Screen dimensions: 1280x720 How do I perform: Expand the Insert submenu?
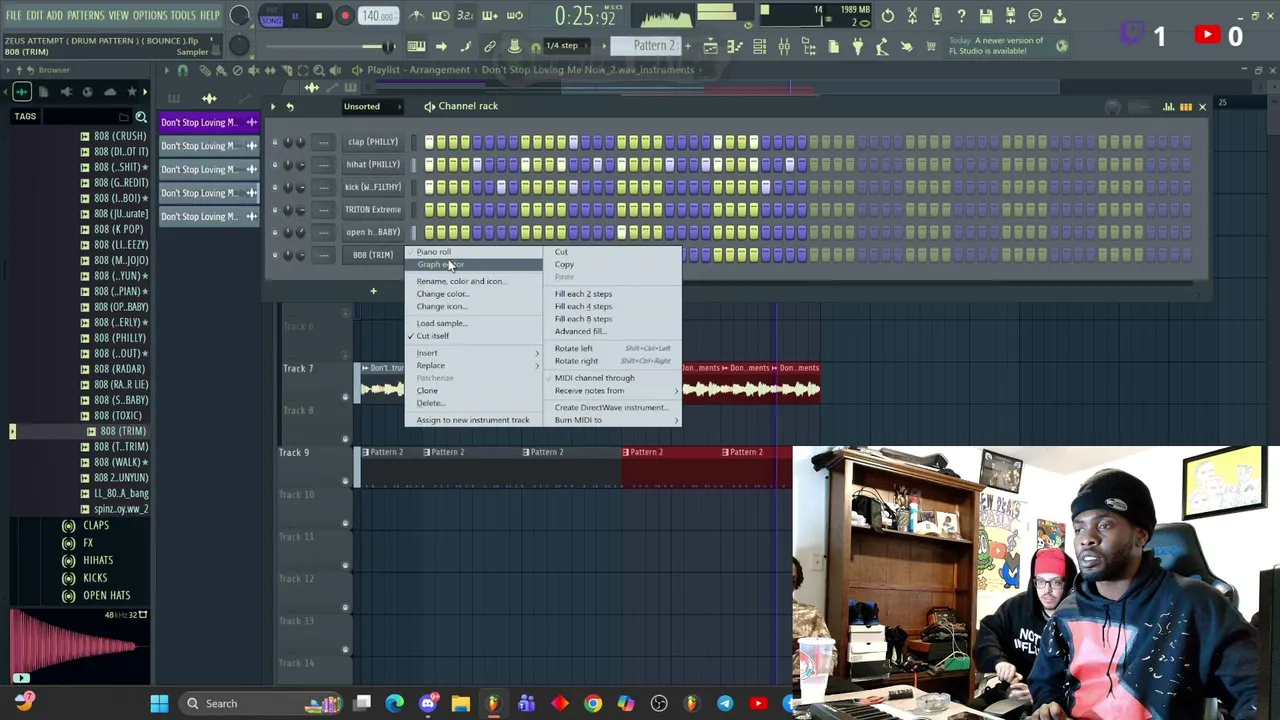(x=473, y=353)
